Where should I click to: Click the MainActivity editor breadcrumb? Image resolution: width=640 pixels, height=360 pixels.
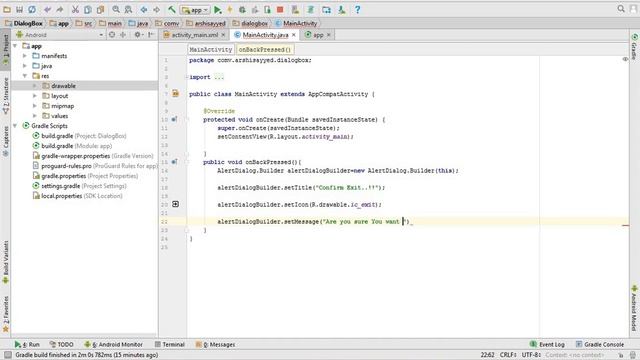tap(211, 49)
